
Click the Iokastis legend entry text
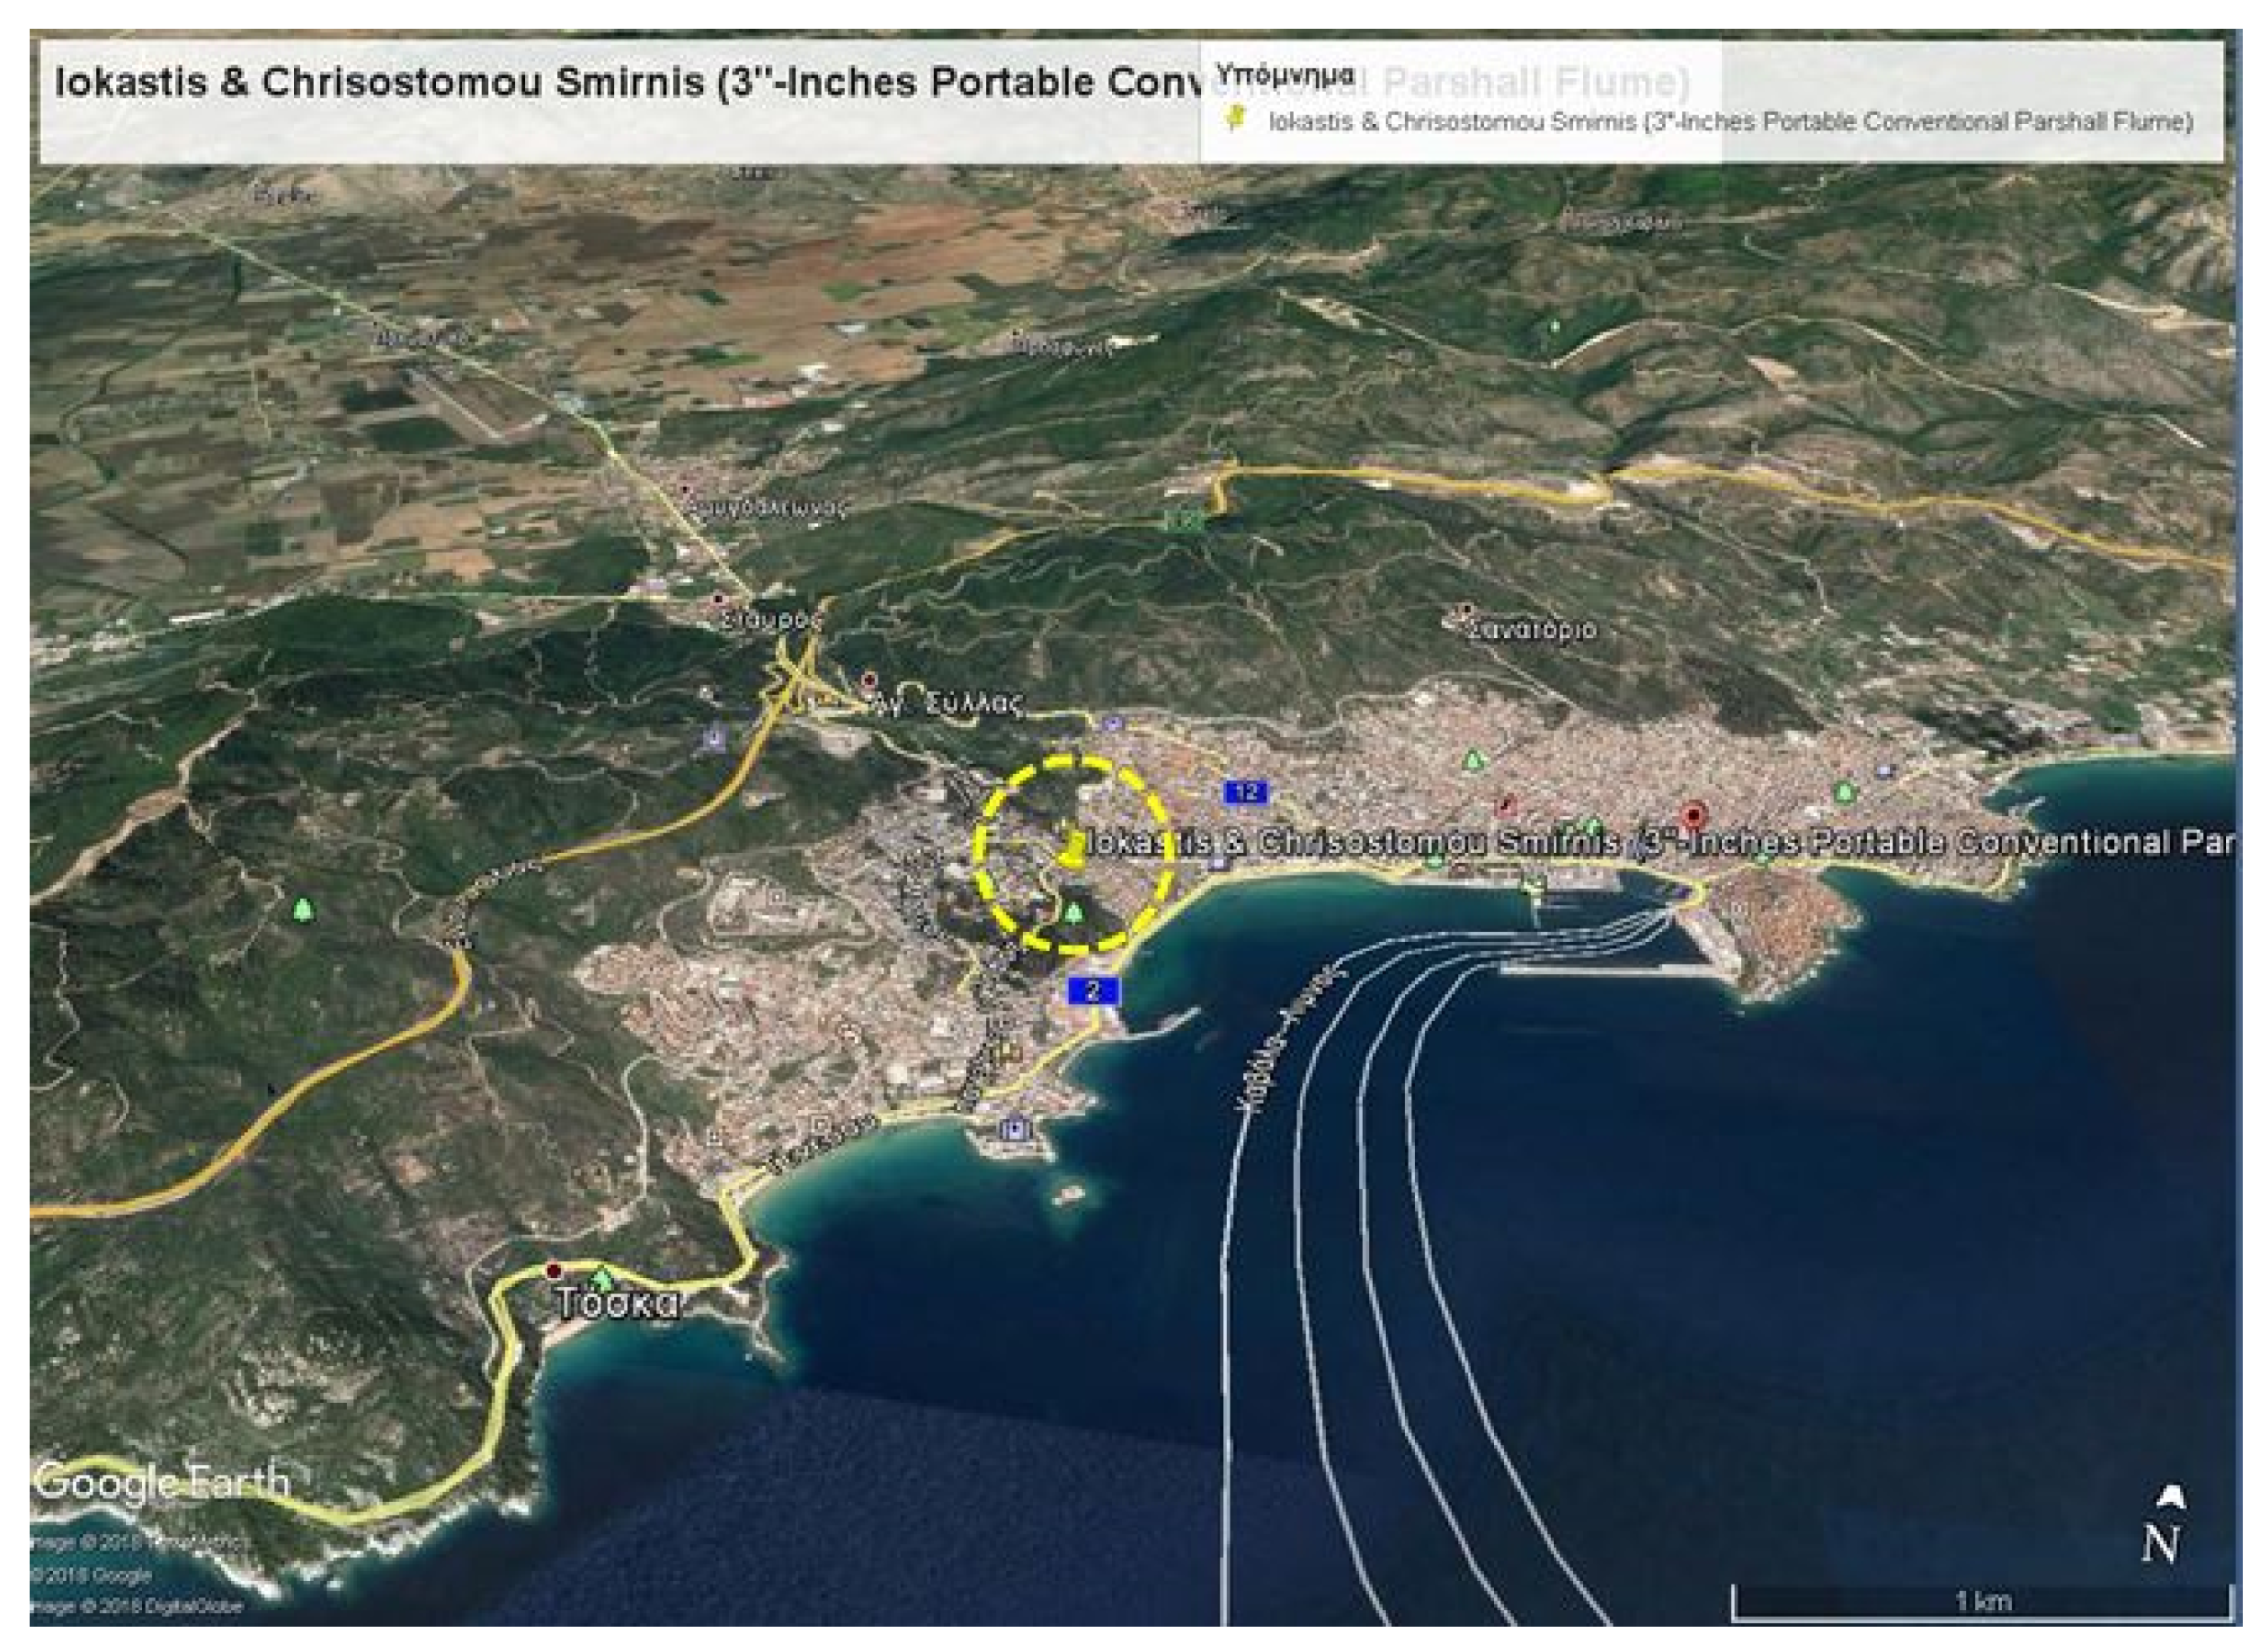(1730, 122)
